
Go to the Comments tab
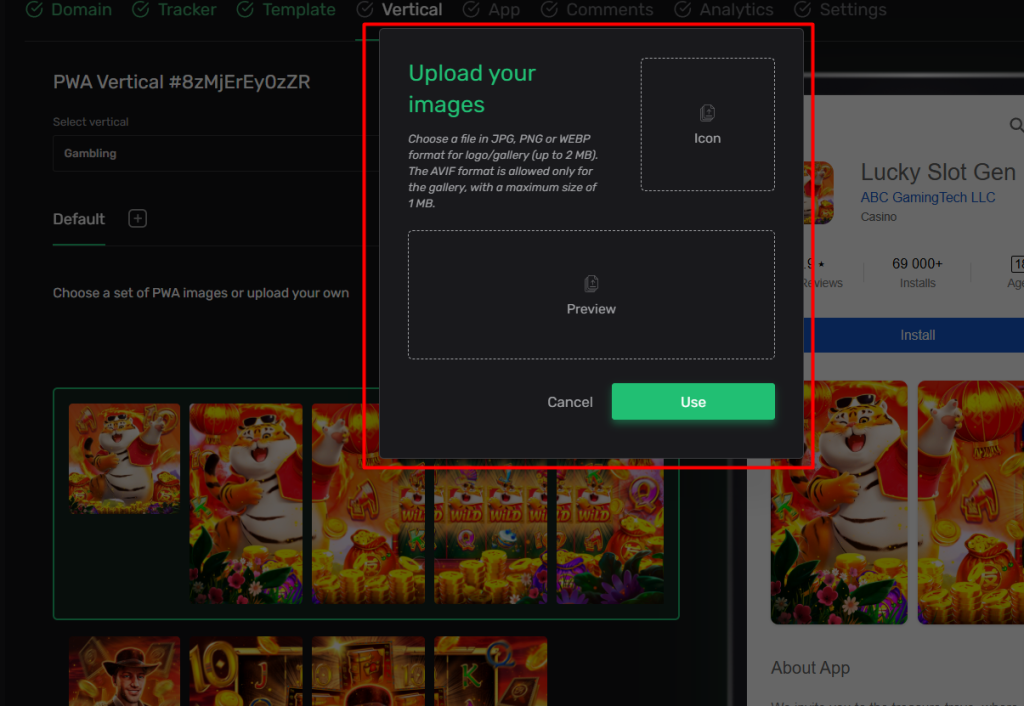(609, 10)
